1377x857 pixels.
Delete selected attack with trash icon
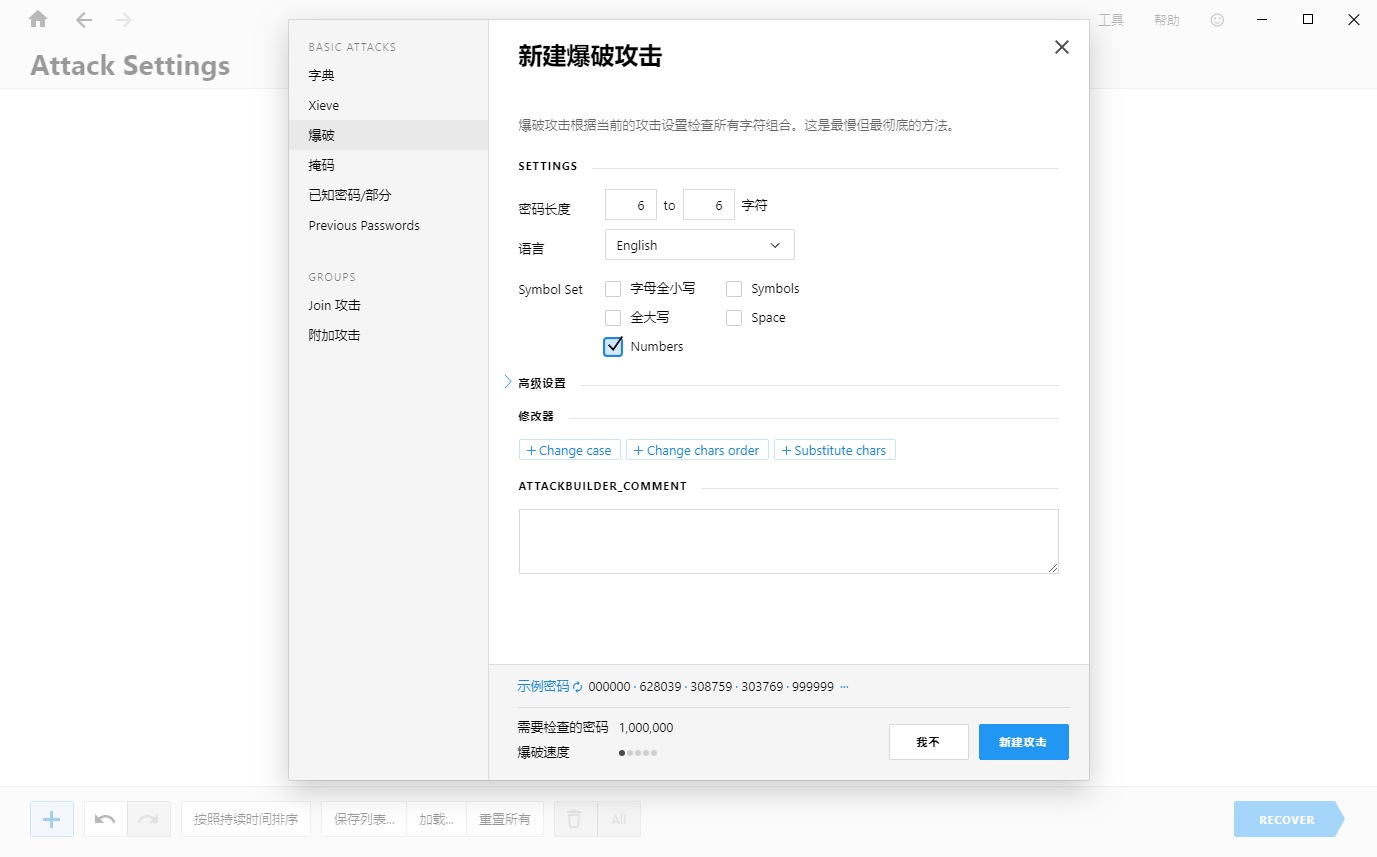click(x=574, y=819)
